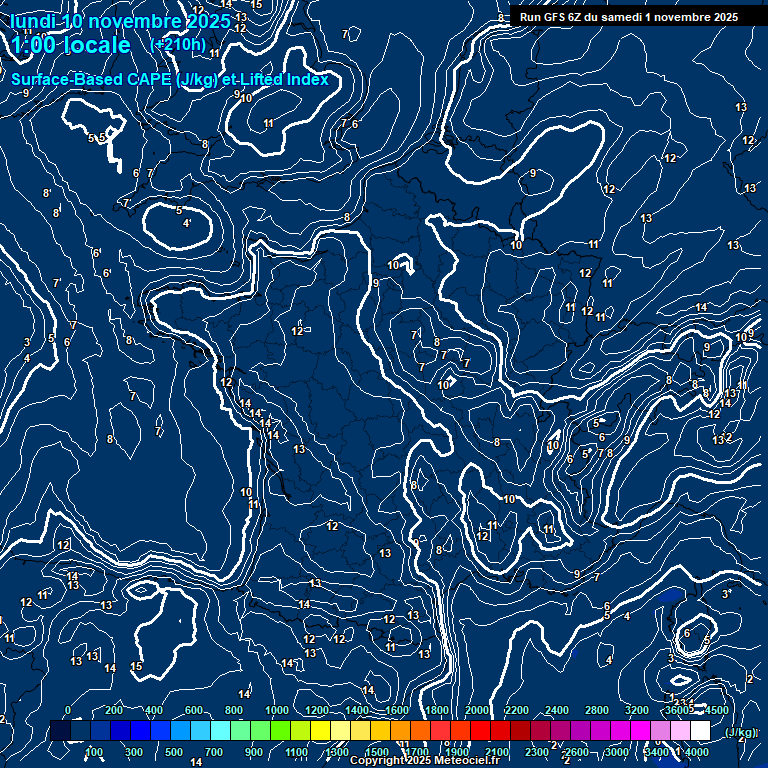Choose the 500–600 J/kg azure swatch
The width and height of the screenshot is (768, 768).
180,730
